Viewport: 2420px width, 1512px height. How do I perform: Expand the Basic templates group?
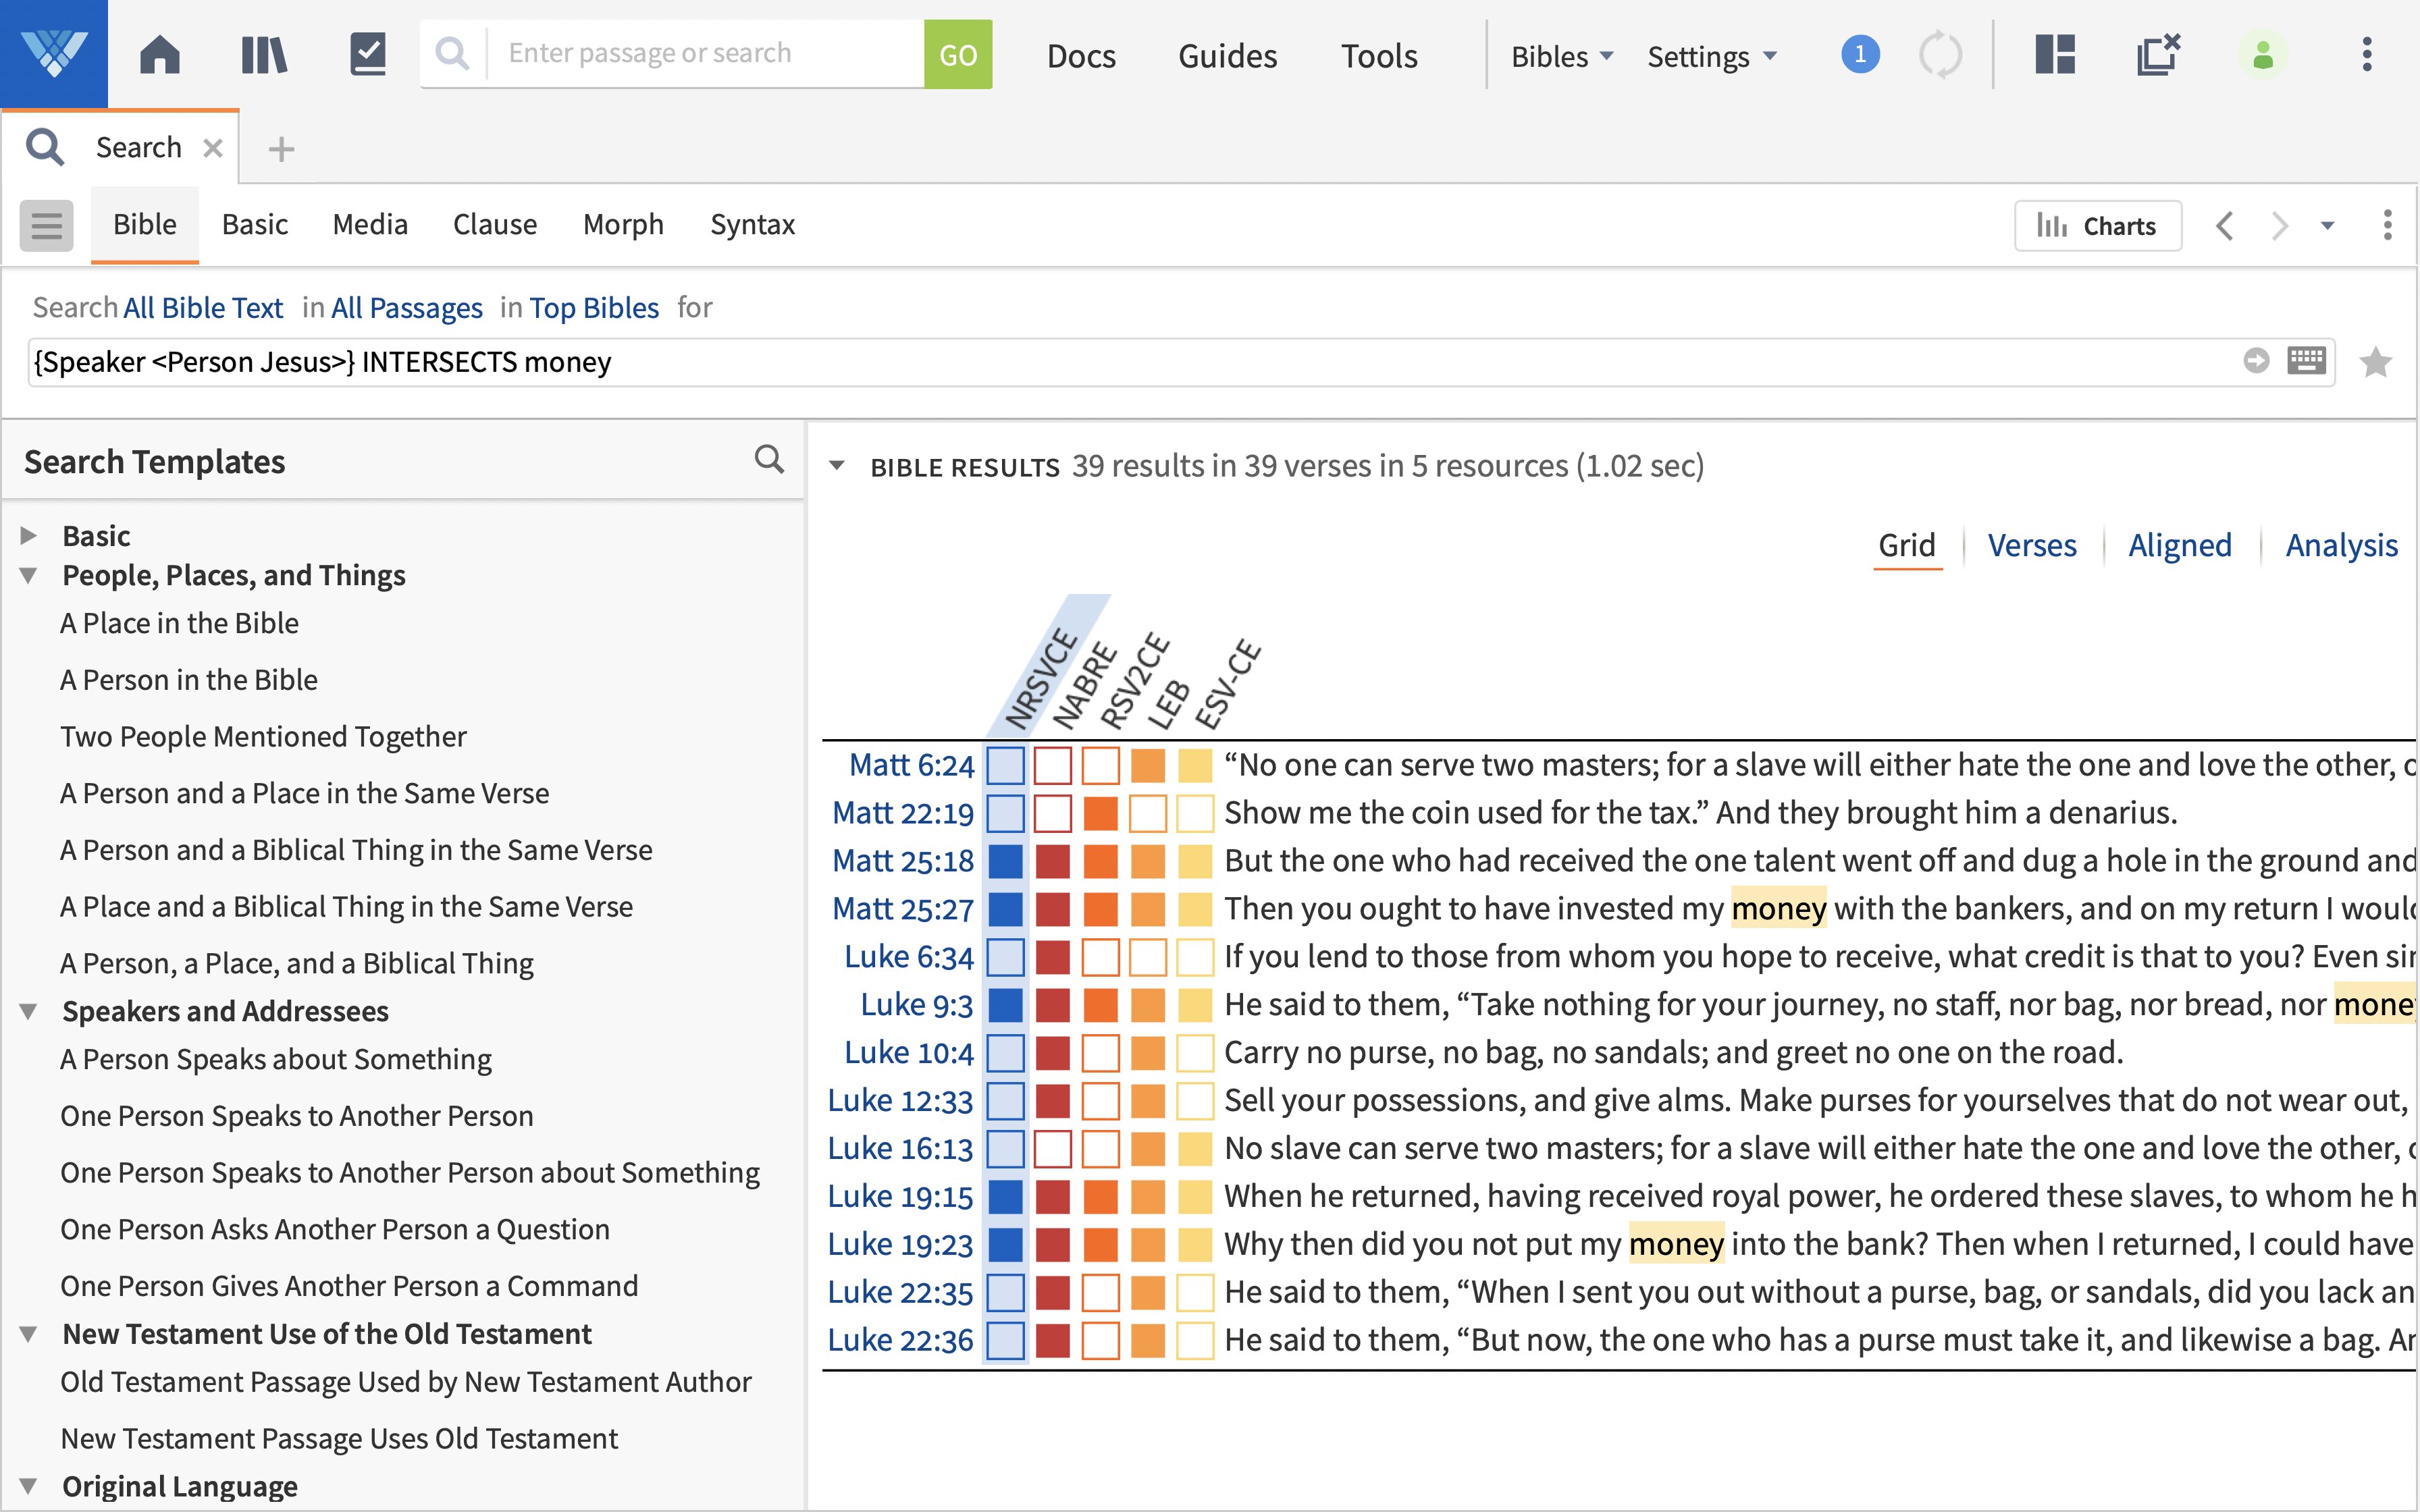tap(29, 536)
